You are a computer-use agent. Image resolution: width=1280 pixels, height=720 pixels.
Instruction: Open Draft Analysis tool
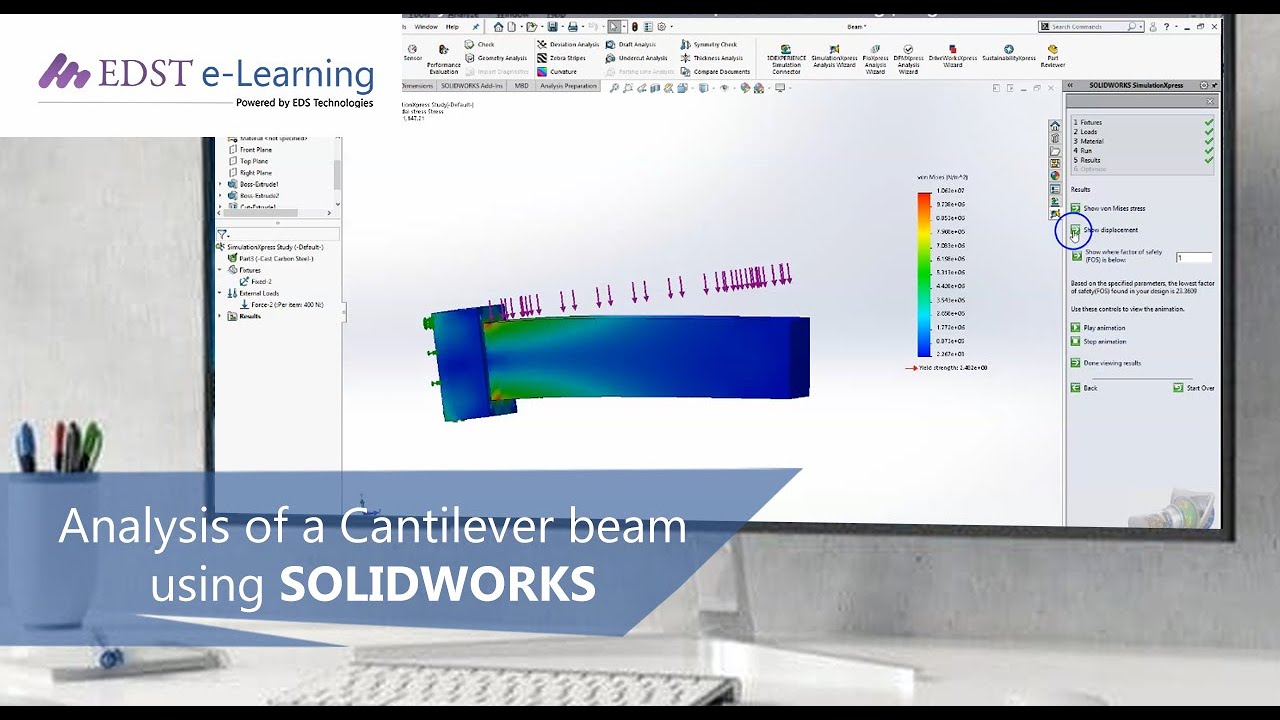point(631,45)
